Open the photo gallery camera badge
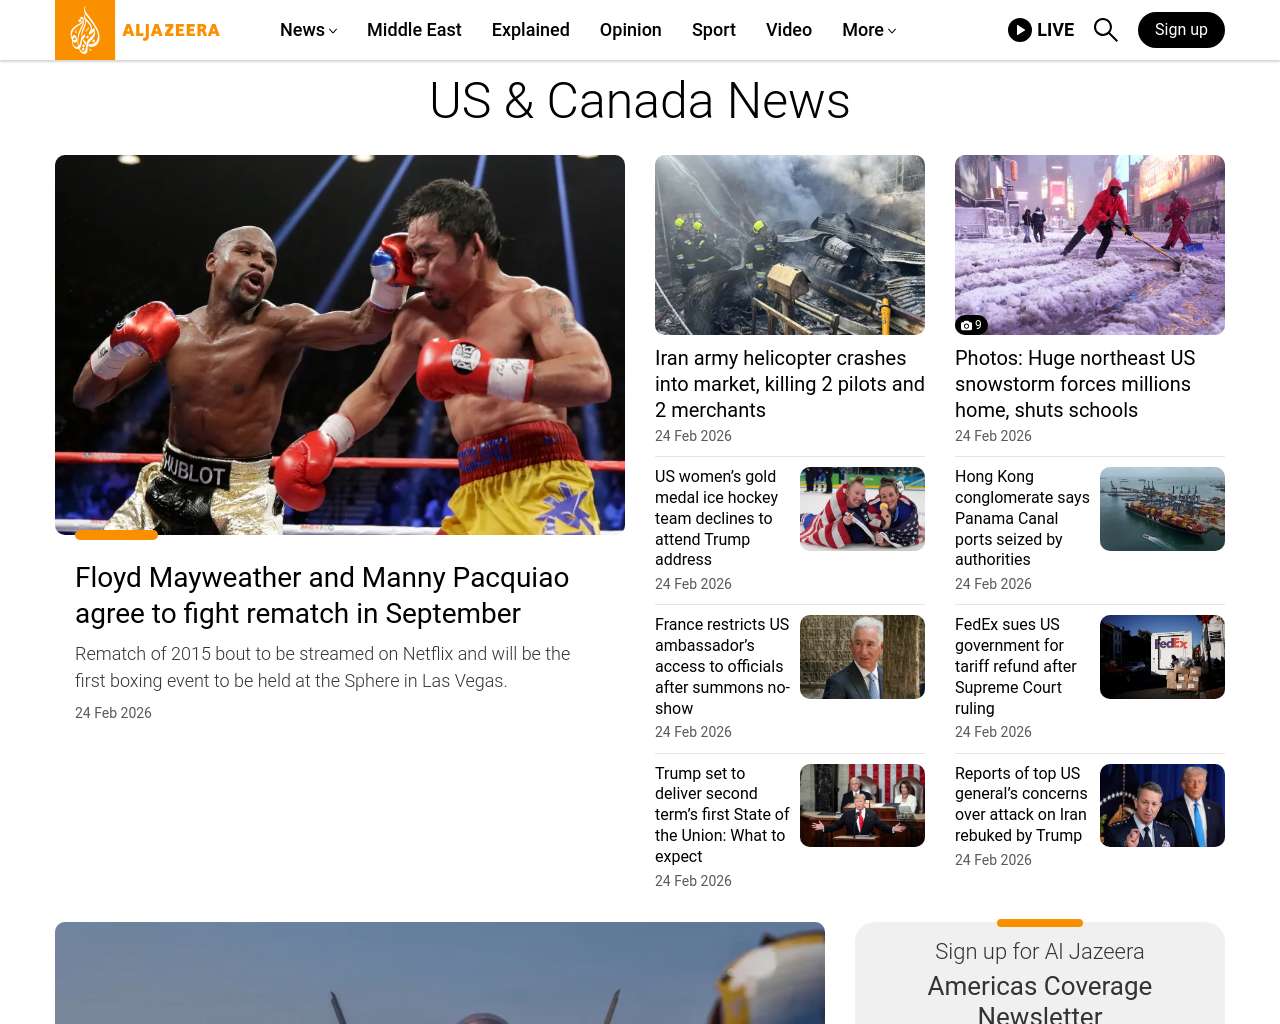Viewport: 1280px width, 1024px height. tap(971, 325)
